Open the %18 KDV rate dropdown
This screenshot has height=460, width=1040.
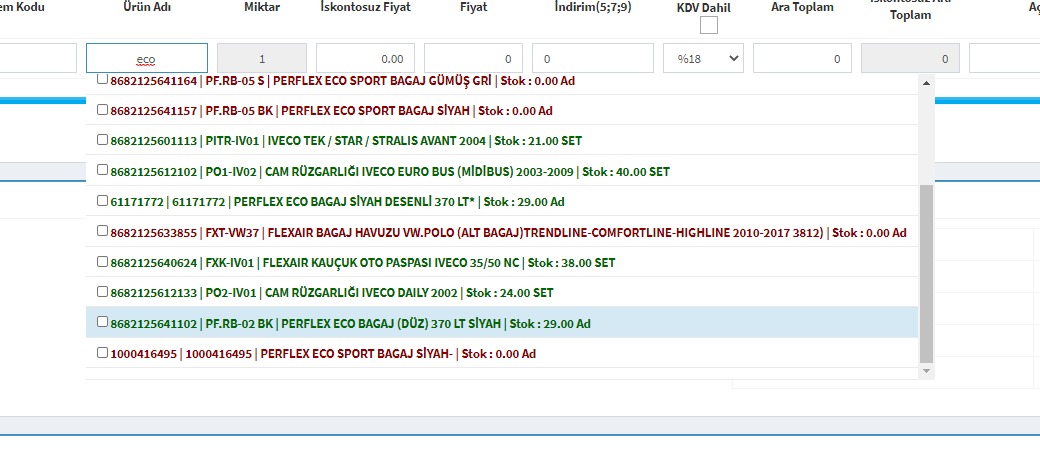tap(703, 59)
